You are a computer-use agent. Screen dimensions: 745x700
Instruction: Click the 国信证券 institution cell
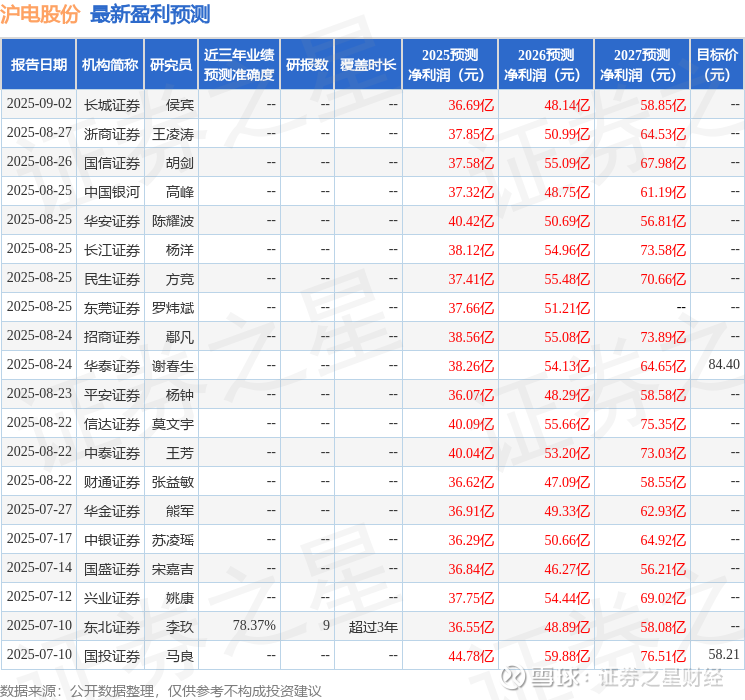112,163
